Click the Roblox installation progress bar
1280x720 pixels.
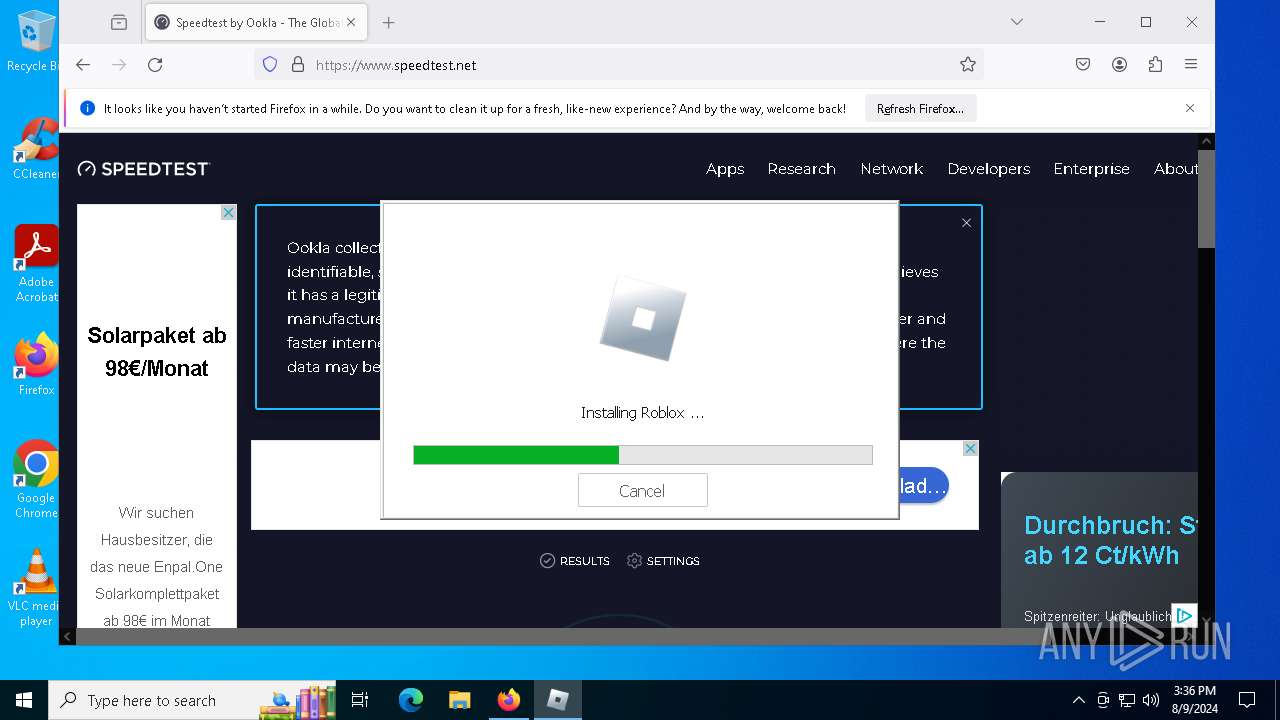tap(642, 455)
